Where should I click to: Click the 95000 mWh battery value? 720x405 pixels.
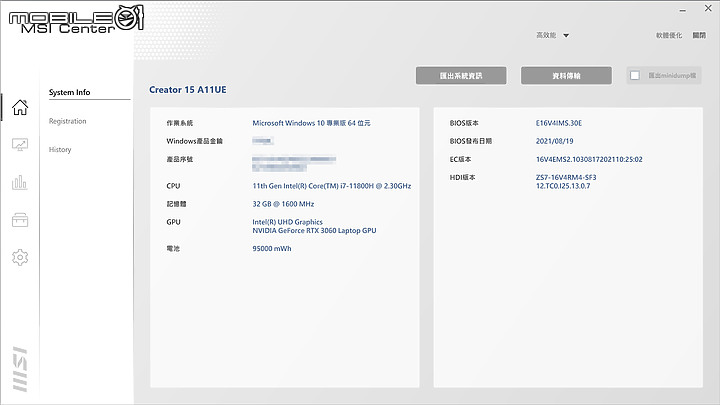272,248
